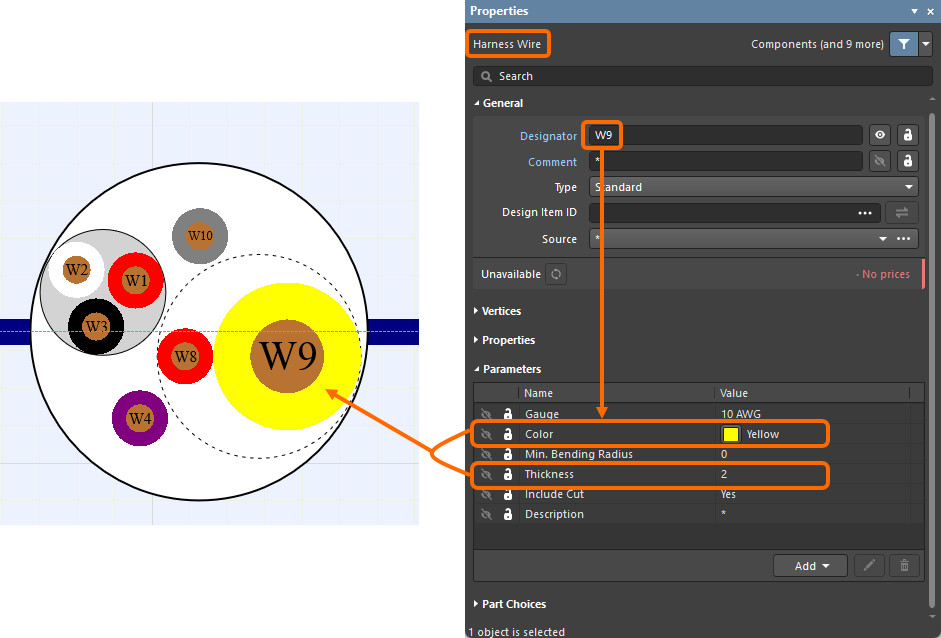Click the Thickness value 2
Image resolution: width=941 pixels, height=638 pixels.
pyautogui.click(x=724, y=474)
